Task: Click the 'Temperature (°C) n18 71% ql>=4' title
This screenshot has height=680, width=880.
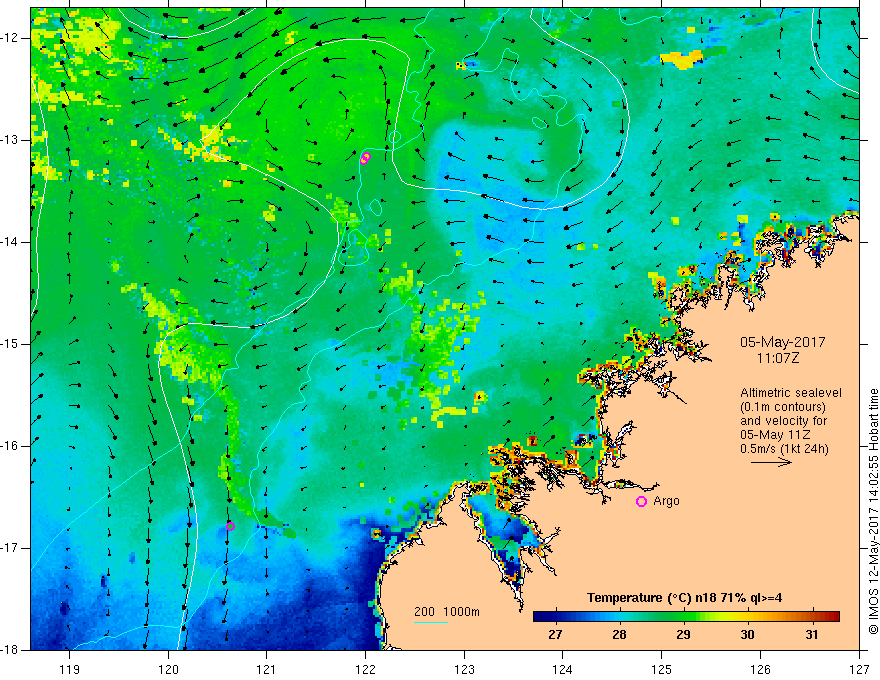Action: click(684, 598)
